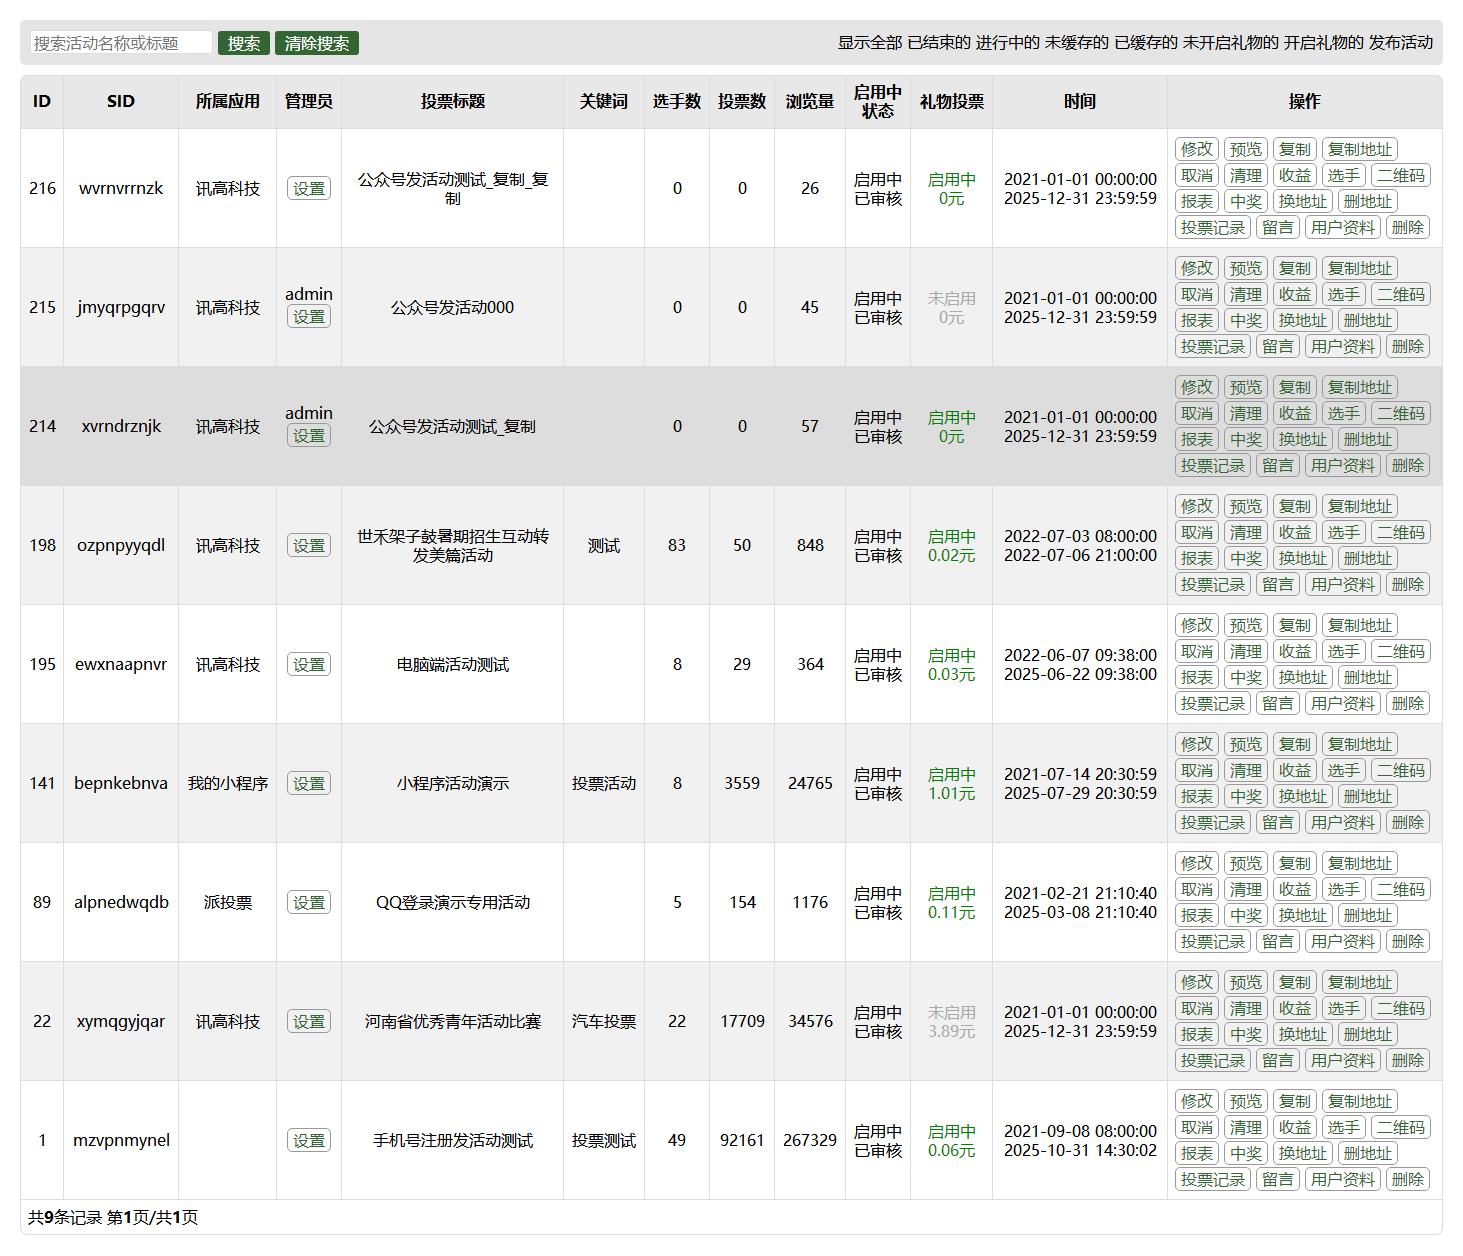The image size is (1463, 1256).
Task: Click 二维码 for activity ID 216
Action: pyautogui.click(x=1401, y=175)
